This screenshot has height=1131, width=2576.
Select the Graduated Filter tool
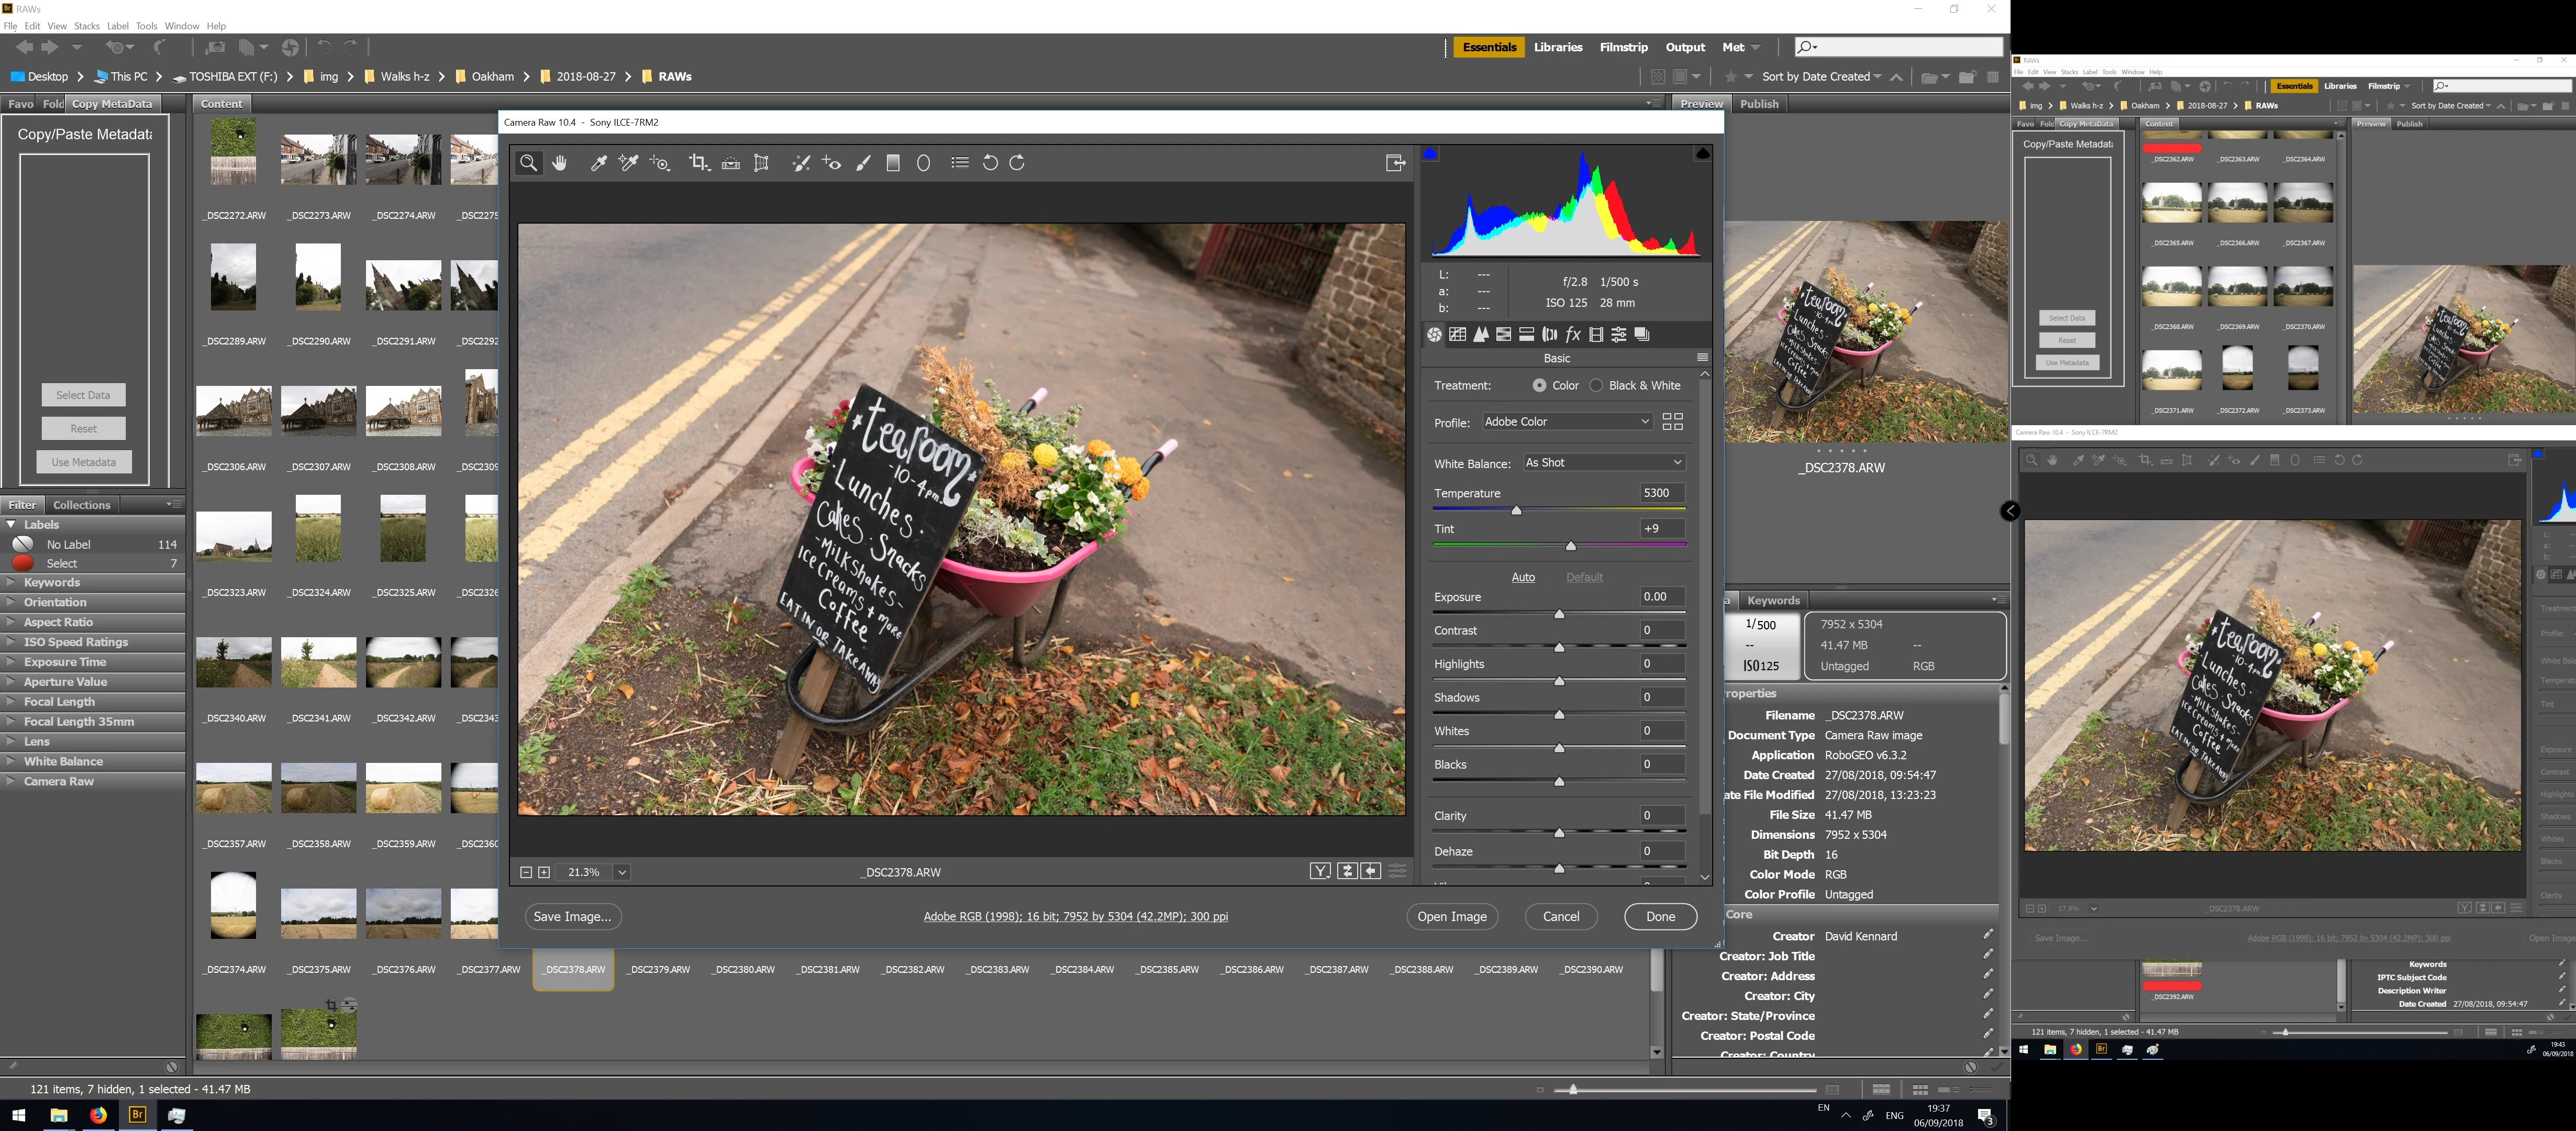pos(893,163)
